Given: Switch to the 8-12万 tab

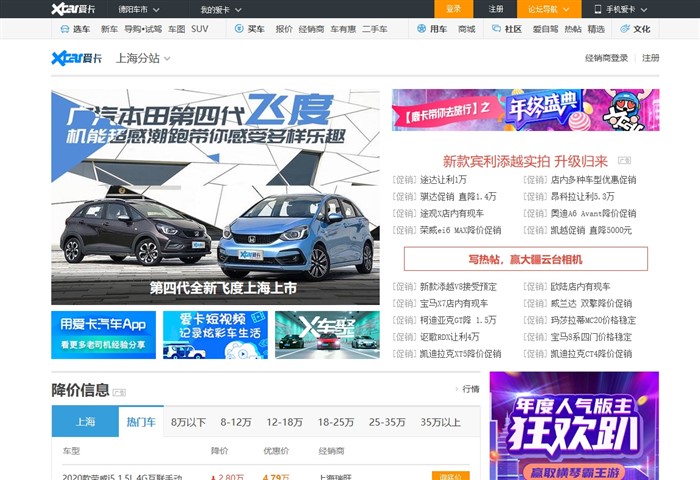Looking at the screenshot, I should [236, 422].
